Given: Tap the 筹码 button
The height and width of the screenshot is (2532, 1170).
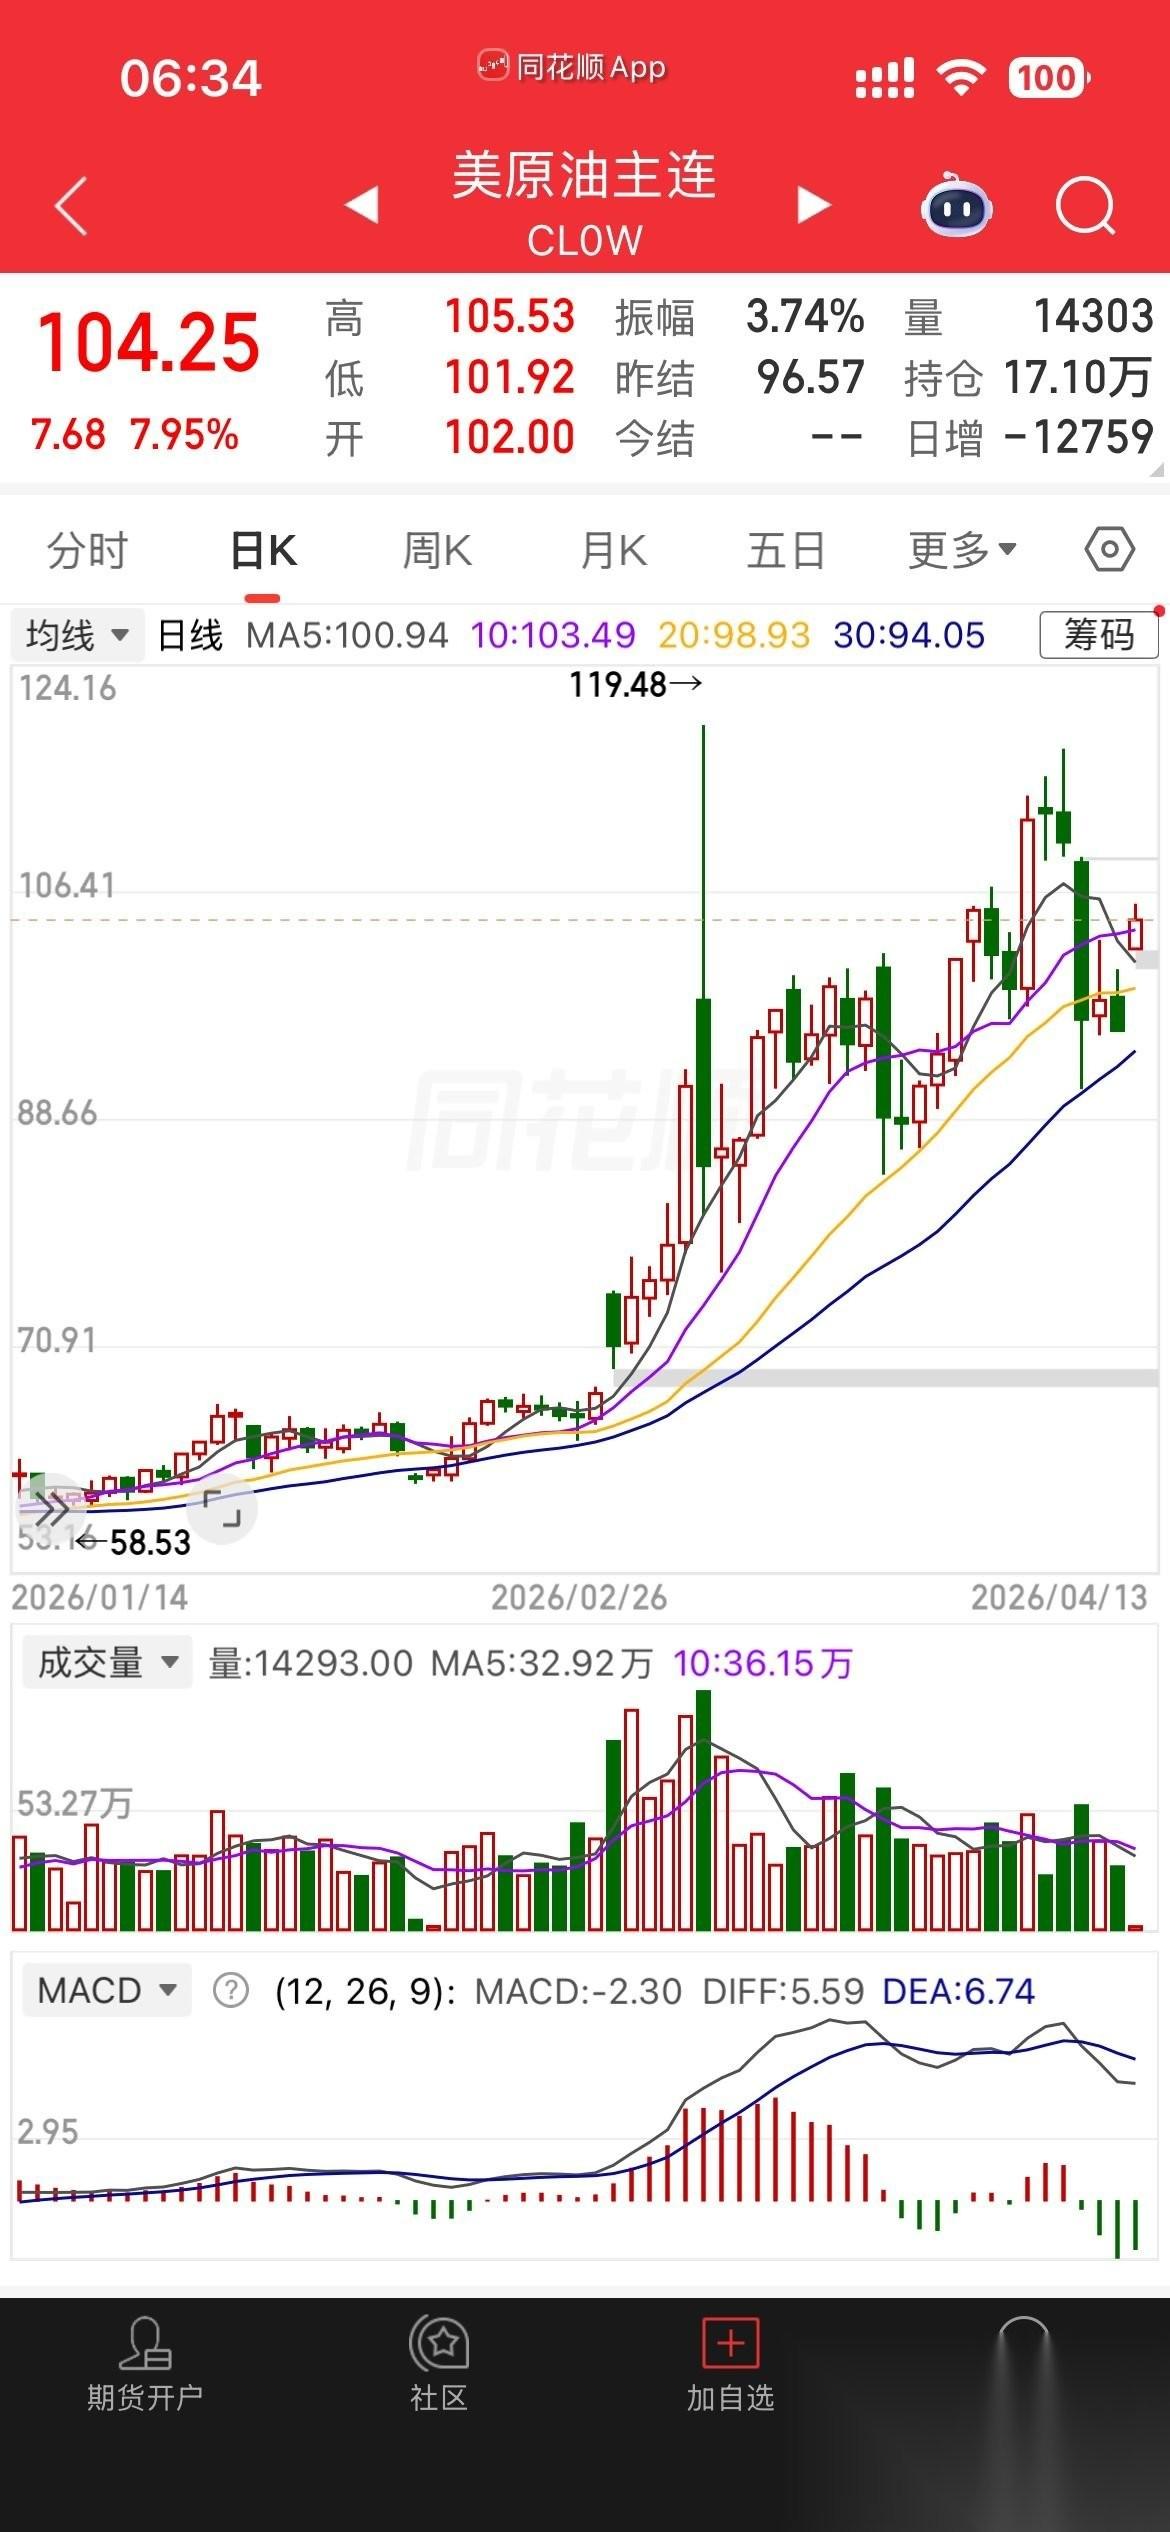Looking at the screenshot, I should click(x=1099, y=634).
